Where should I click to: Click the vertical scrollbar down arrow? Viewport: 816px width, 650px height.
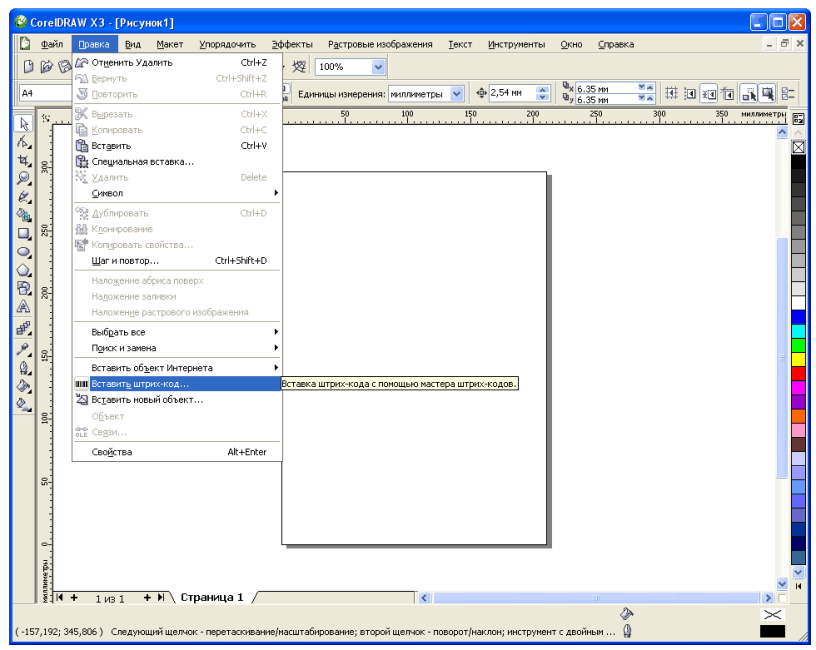782,583
